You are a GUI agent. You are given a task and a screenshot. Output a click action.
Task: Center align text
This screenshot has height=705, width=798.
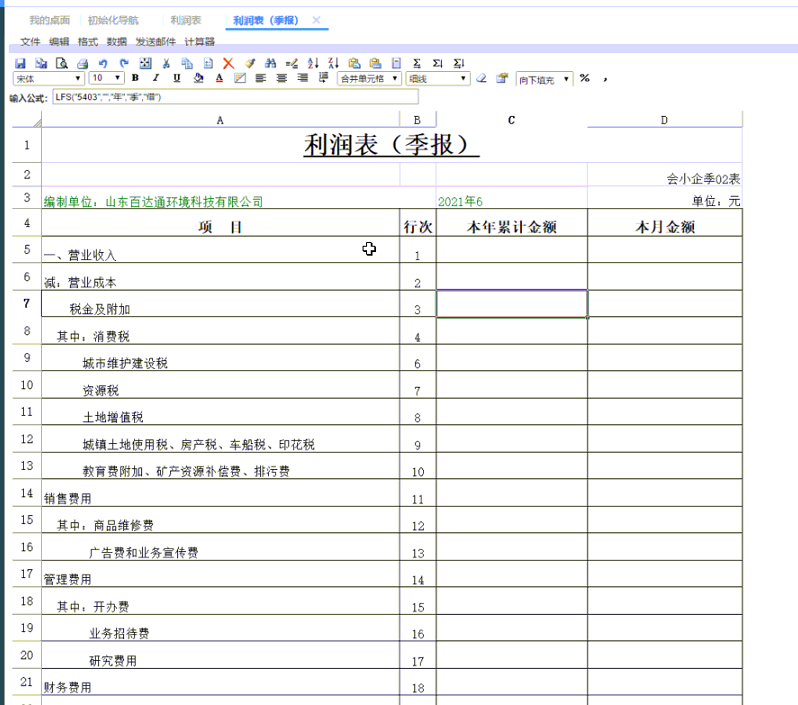coord(281,78)
